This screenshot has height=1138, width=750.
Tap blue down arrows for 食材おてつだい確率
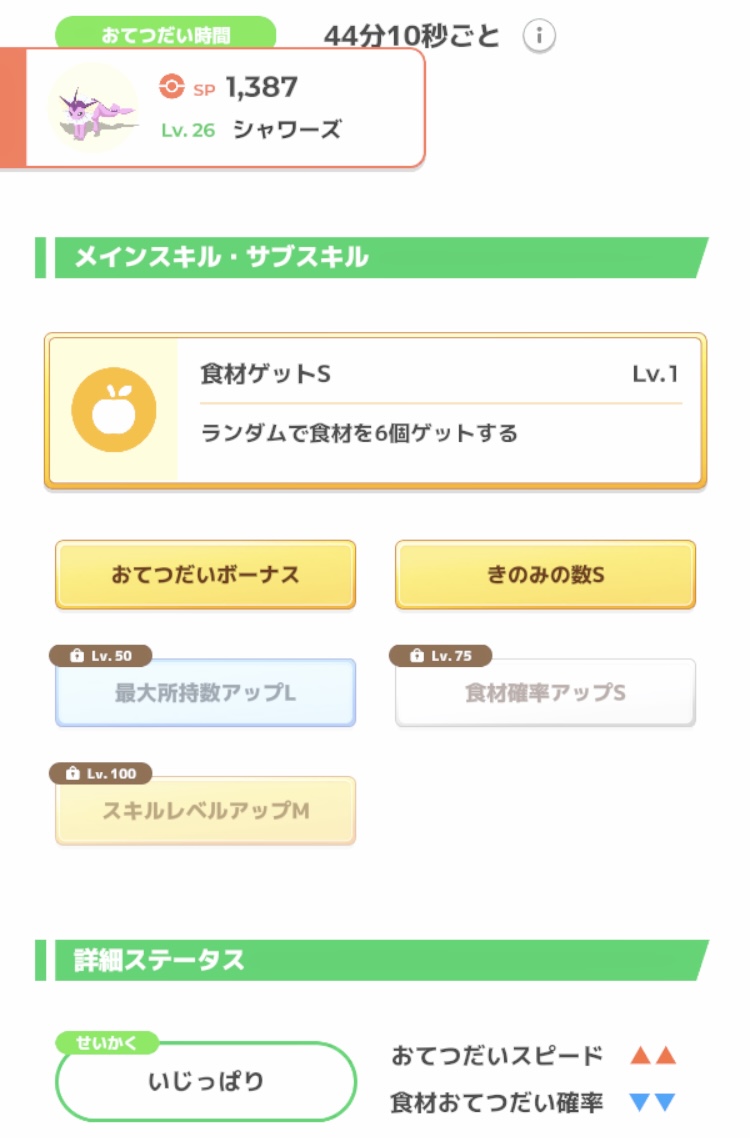click(653, 1103)
